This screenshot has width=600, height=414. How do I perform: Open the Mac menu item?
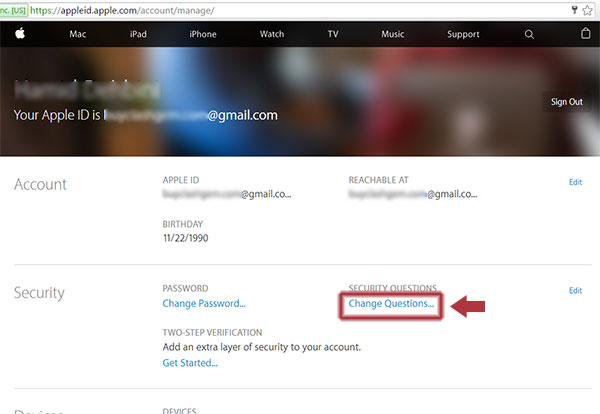[78, 34]
